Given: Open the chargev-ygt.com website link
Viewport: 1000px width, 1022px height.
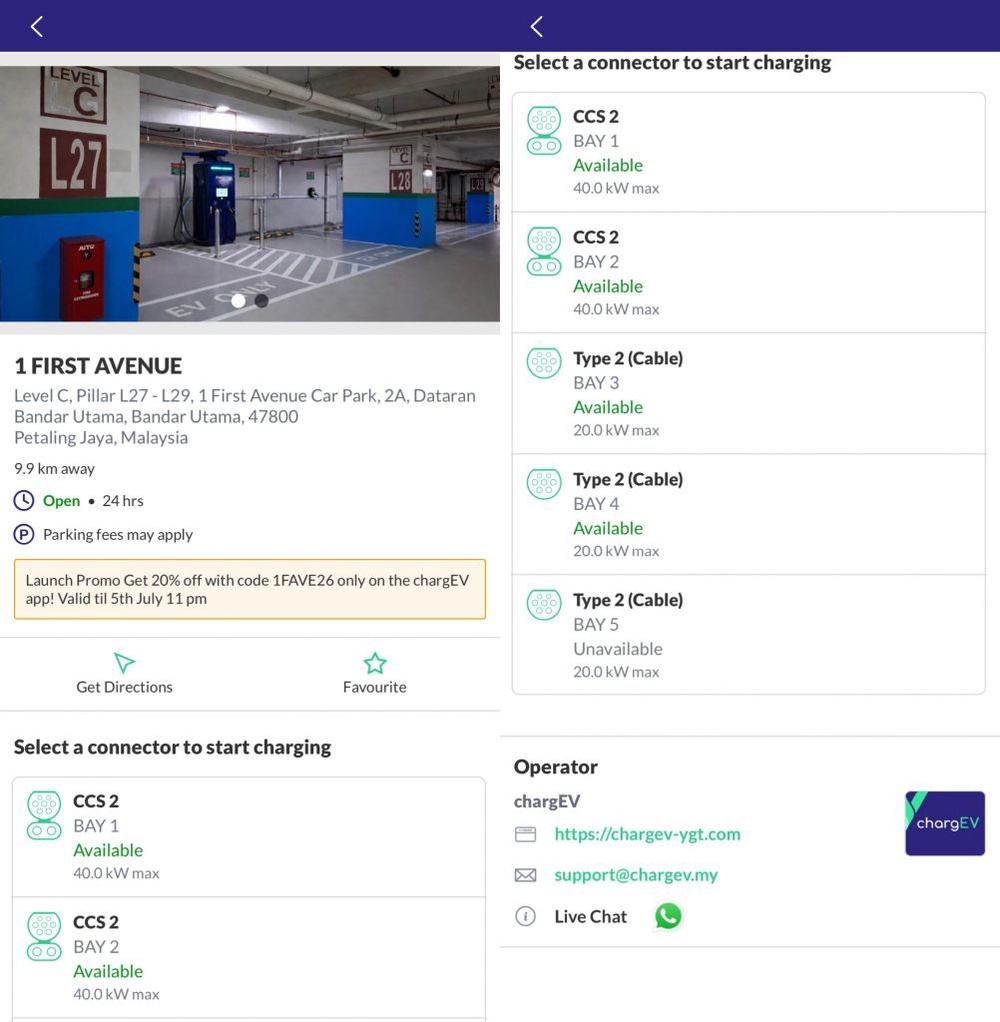Looking at the screenshot, I should (647, 834).
